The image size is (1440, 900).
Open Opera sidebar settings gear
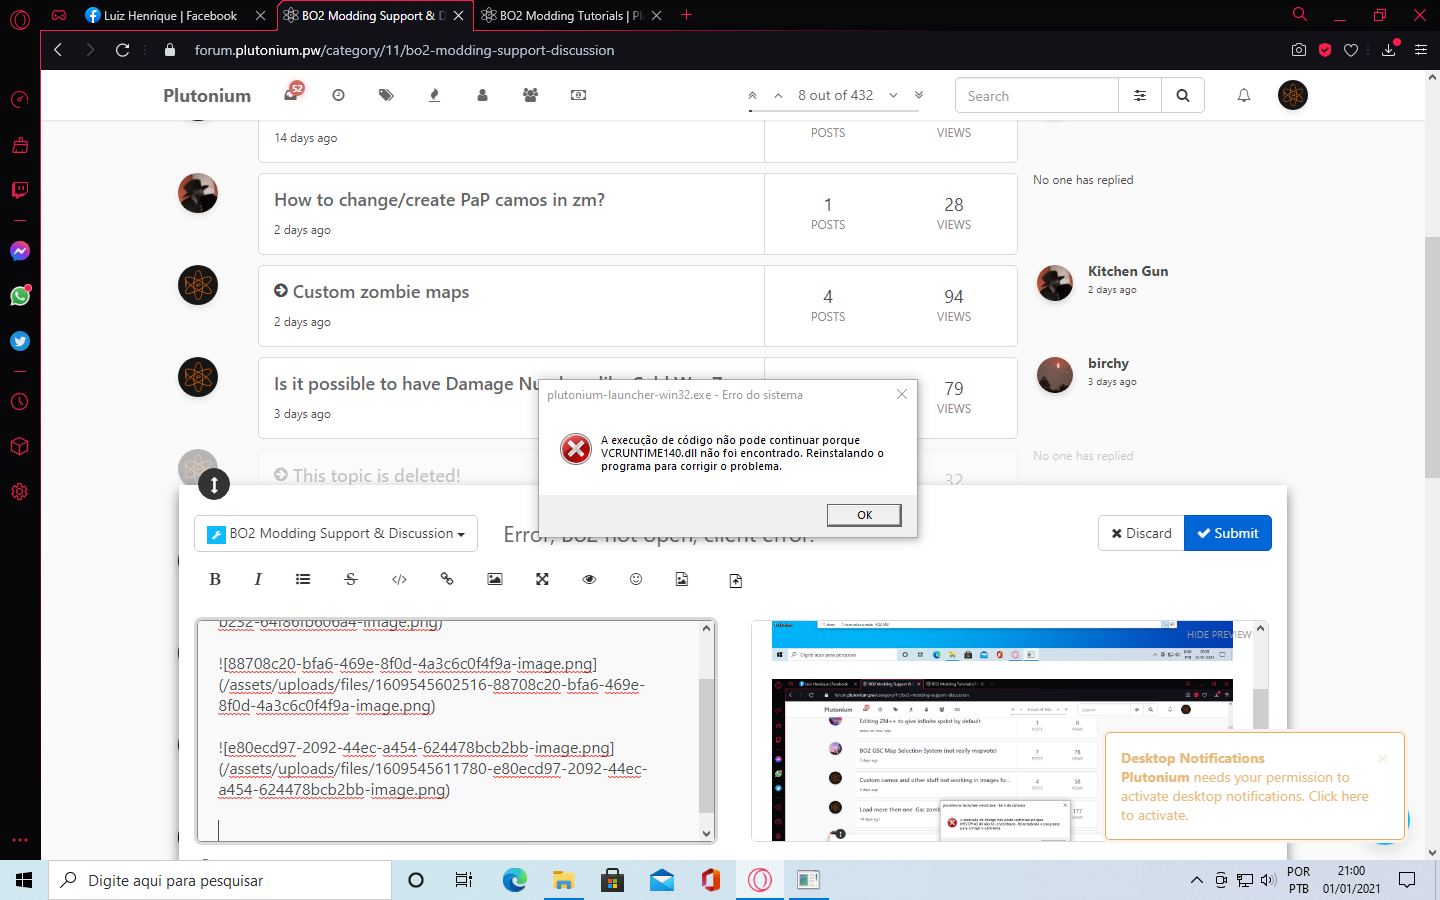[x=20, y=492]
